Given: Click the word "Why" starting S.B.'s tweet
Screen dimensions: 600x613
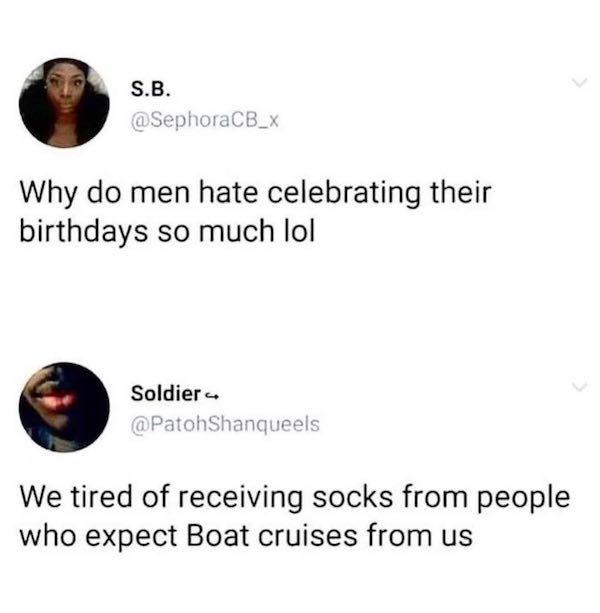Looking at the screenshot, I should pyautogui.click(x=49, y=194).
